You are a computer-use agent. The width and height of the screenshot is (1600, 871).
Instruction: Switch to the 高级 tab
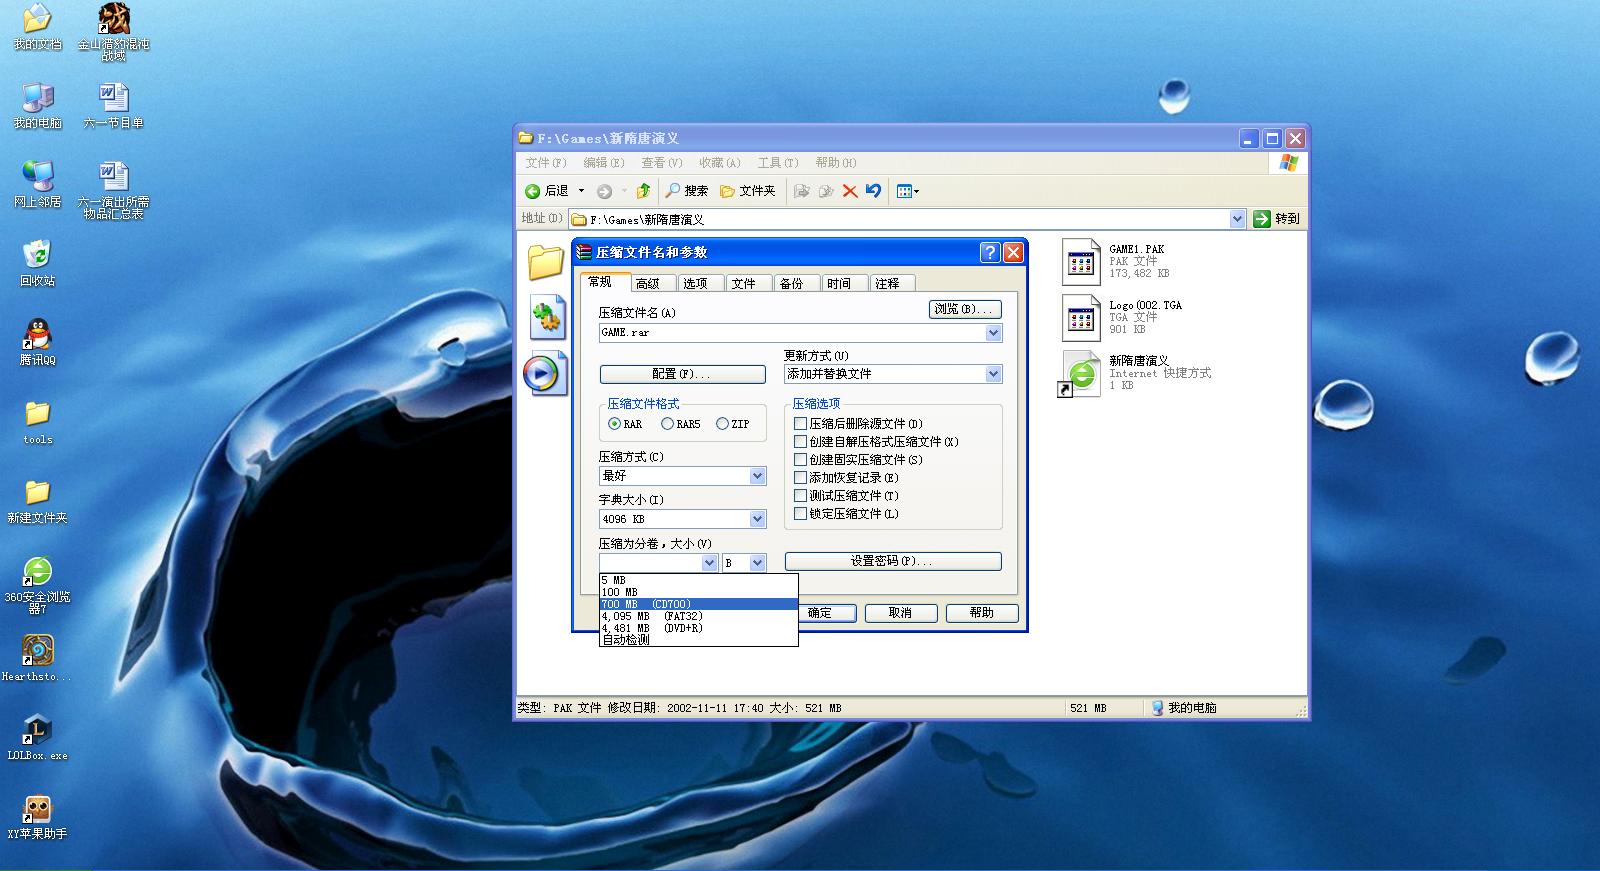tap(648, 283)
